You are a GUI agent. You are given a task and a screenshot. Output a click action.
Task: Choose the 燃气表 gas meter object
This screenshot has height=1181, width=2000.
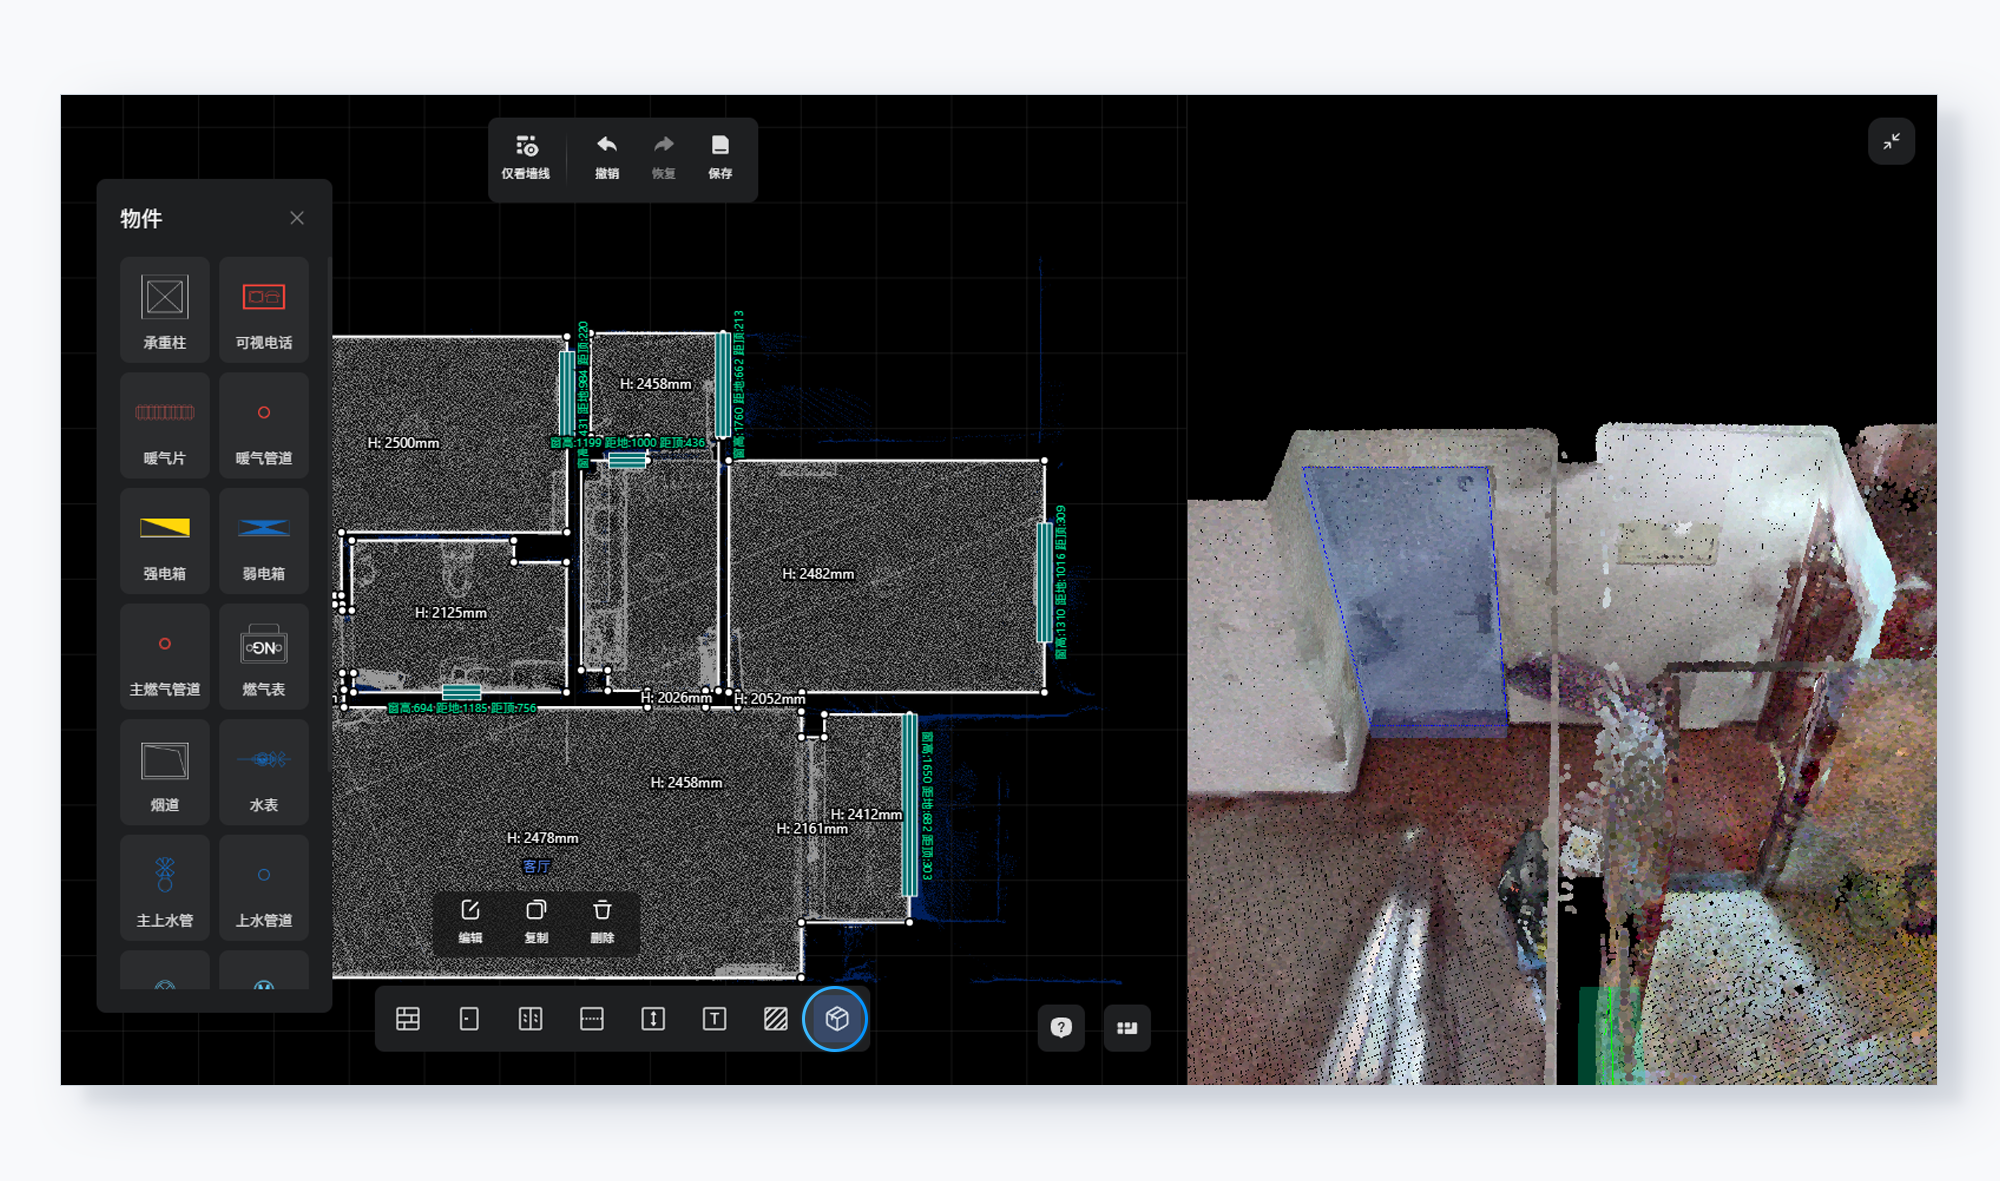click(x=264, y=656)
